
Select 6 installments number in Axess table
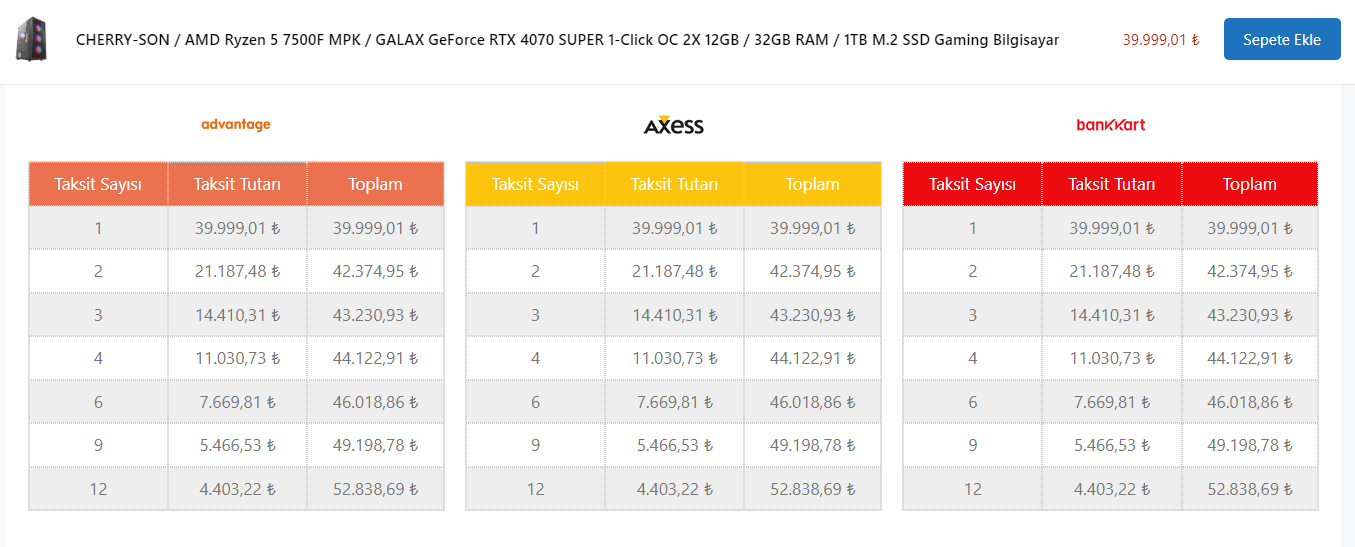pos(535,402)
